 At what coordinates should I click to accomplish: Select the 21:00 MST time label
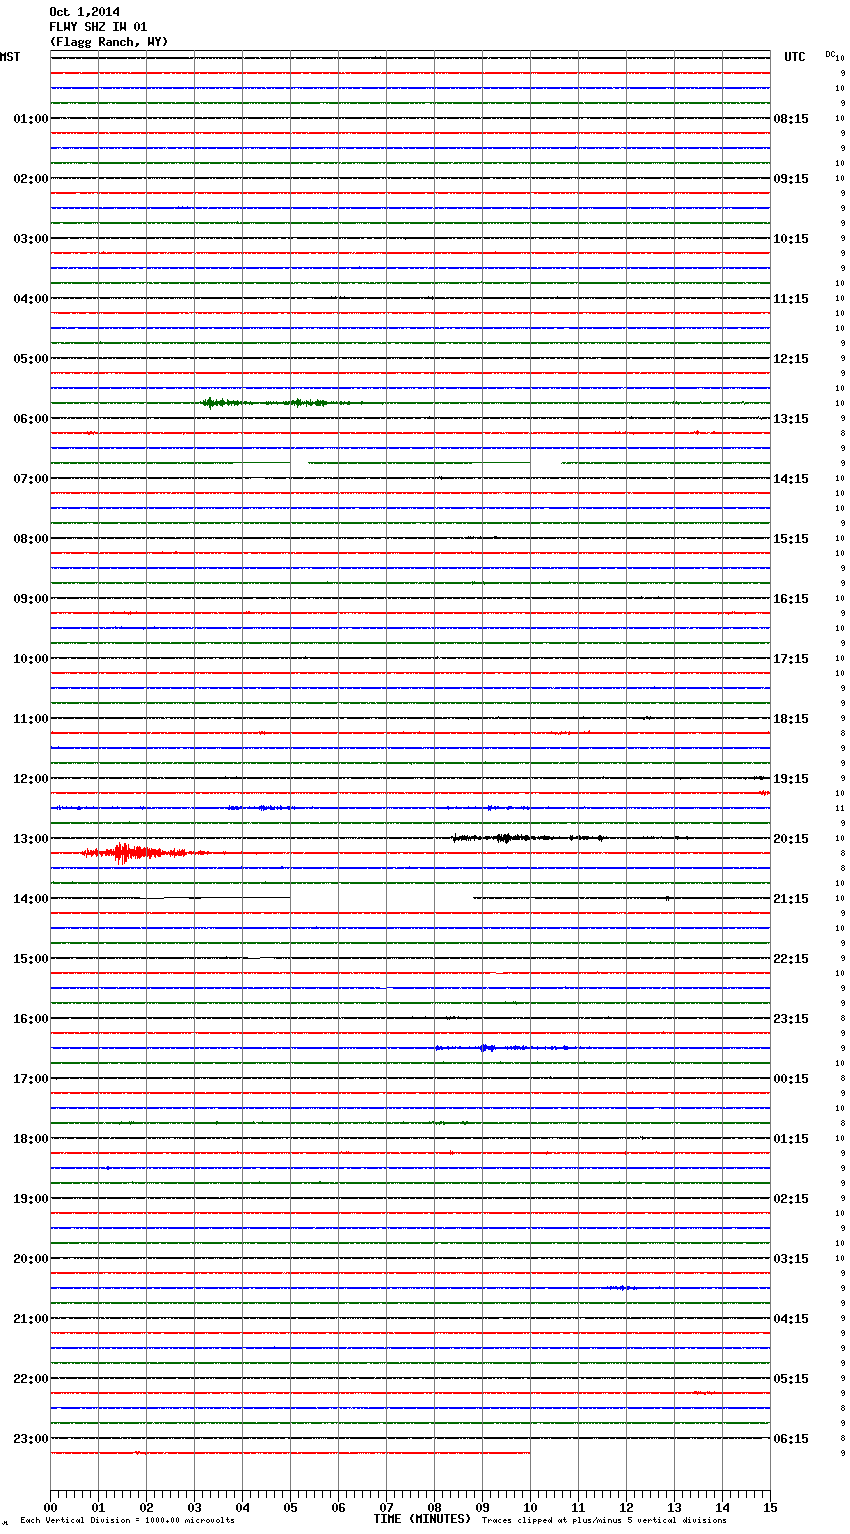pyautogui.click(x=31, y=1319)
